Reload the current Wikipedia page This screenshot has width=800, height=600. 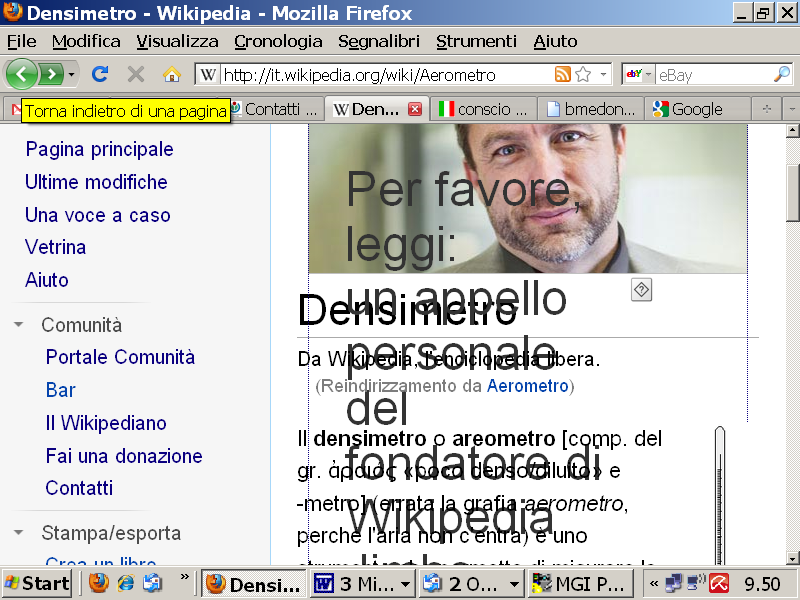[99, 74]
